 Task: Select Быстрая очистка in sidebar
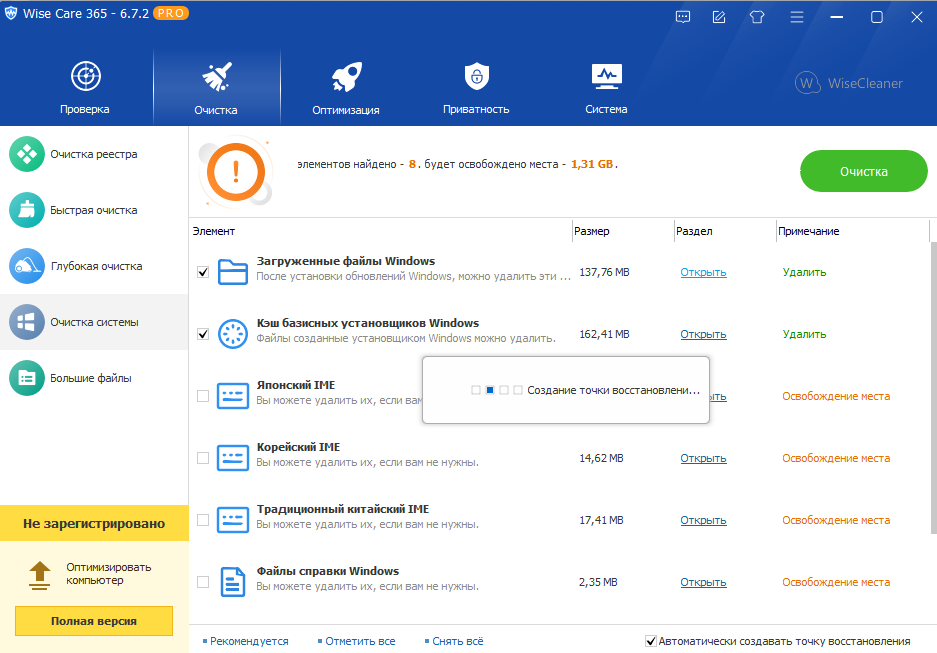click(x=94, y=210)
